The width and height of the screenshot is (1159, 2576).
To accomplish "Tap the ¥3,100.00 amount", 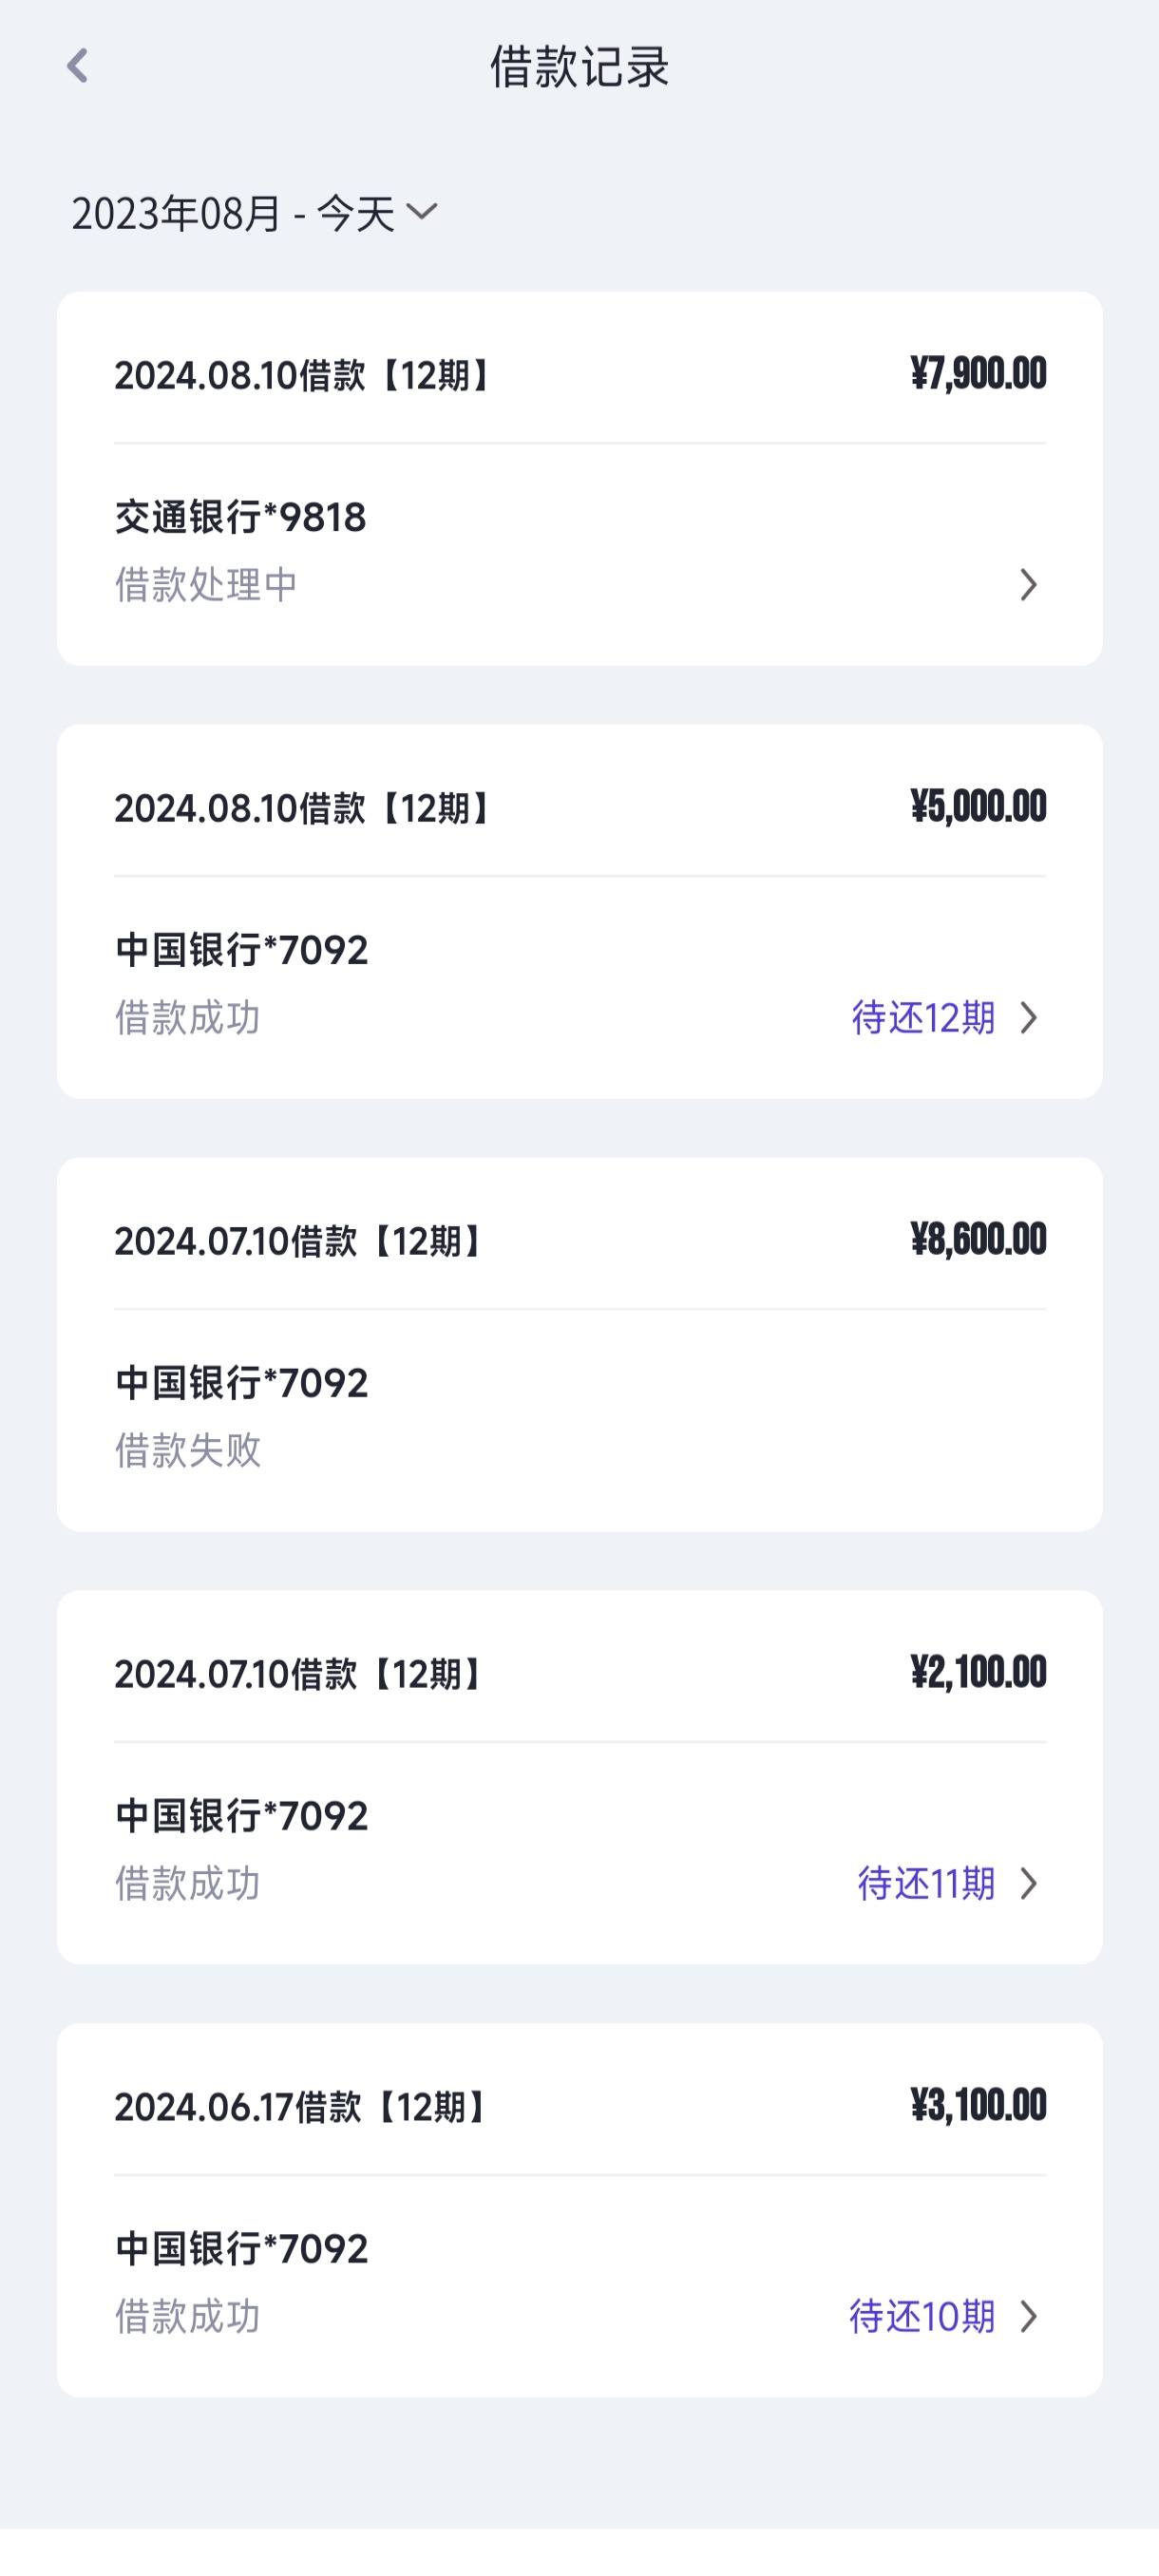I will [978, 2105].
